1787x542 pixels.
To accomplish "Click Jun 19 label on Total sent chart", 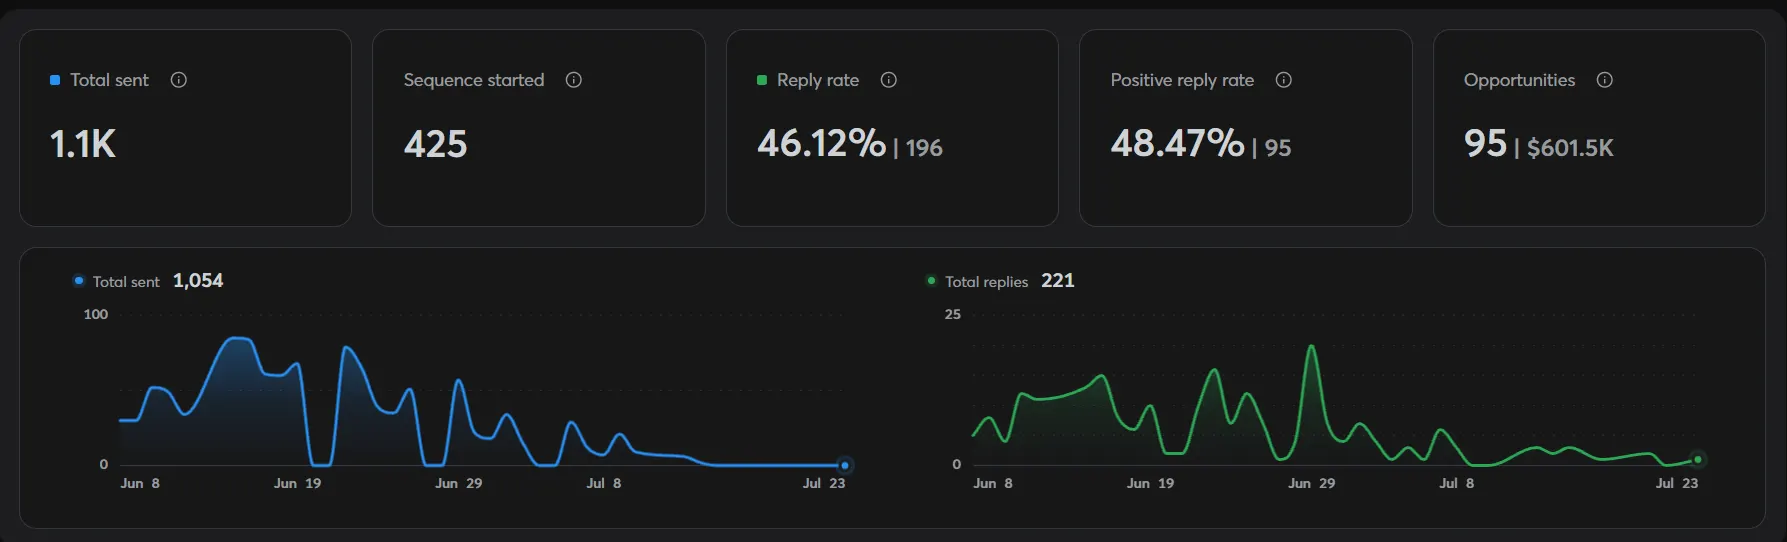I will 298,483.
